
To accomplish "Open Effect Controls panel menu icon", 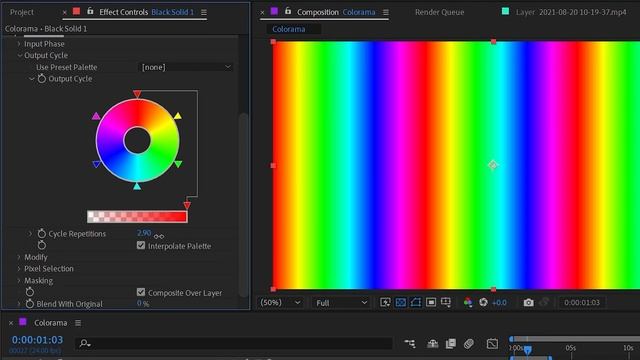I will [x=204, y=12].
